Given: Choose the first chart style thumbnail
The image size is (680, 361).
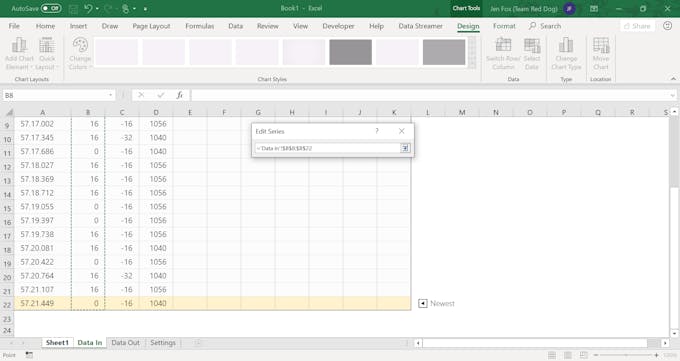Looking at the screenshot, I should pyautogui.click(x=117, y=52).
